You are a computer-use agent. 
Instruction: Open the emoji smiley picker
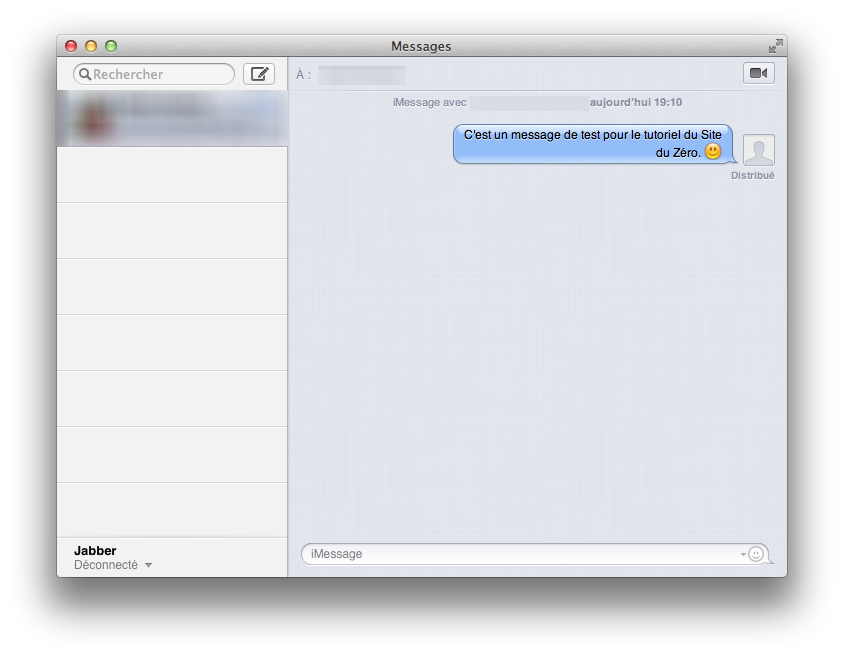coord(758,553)
